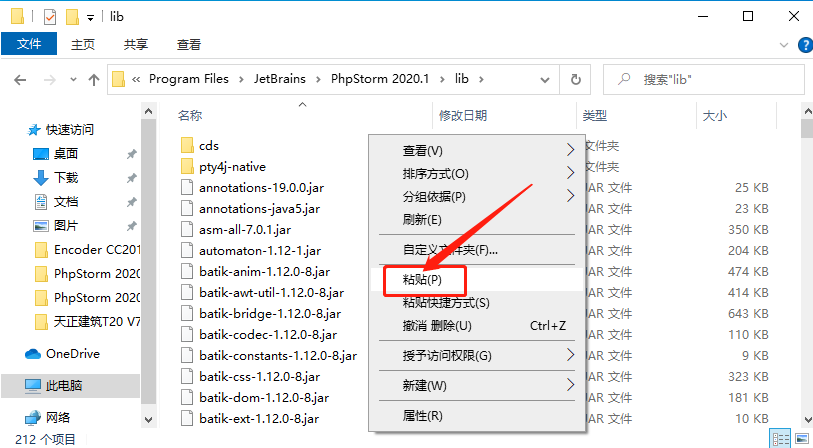Open the recent locations dropdown arrow

point(73,80)
